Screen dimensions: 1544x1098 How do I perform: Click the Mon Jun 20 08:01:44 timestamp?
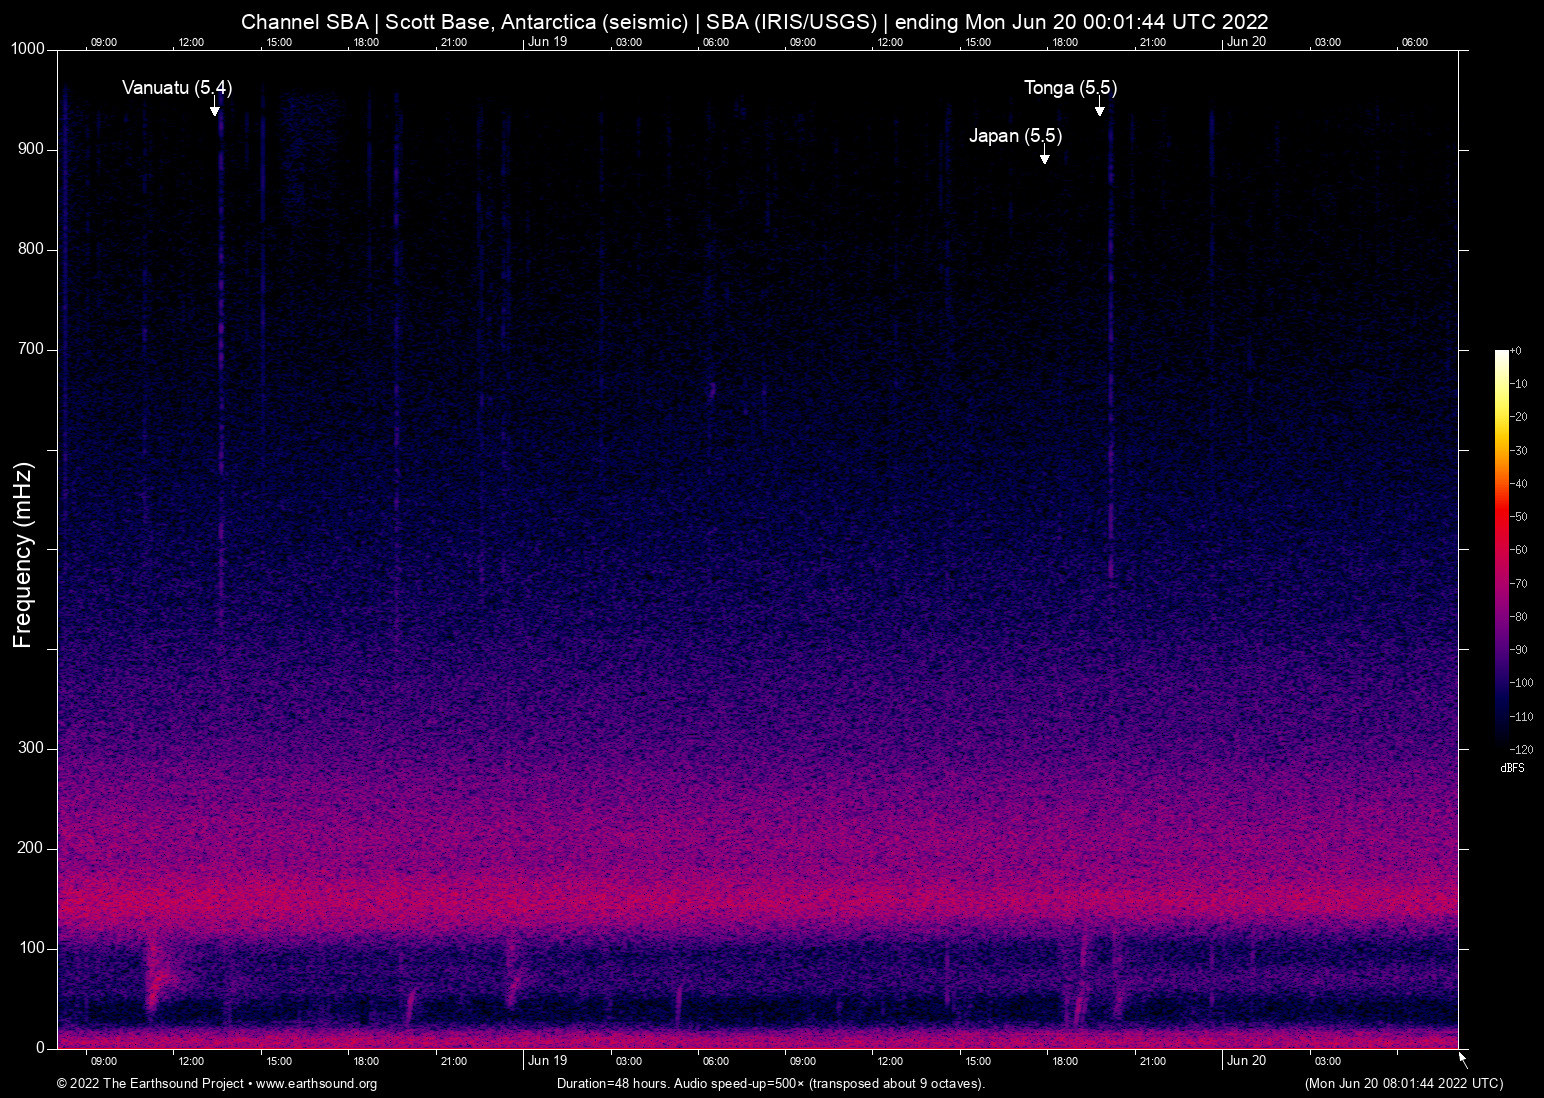tap(1403, 1084)
